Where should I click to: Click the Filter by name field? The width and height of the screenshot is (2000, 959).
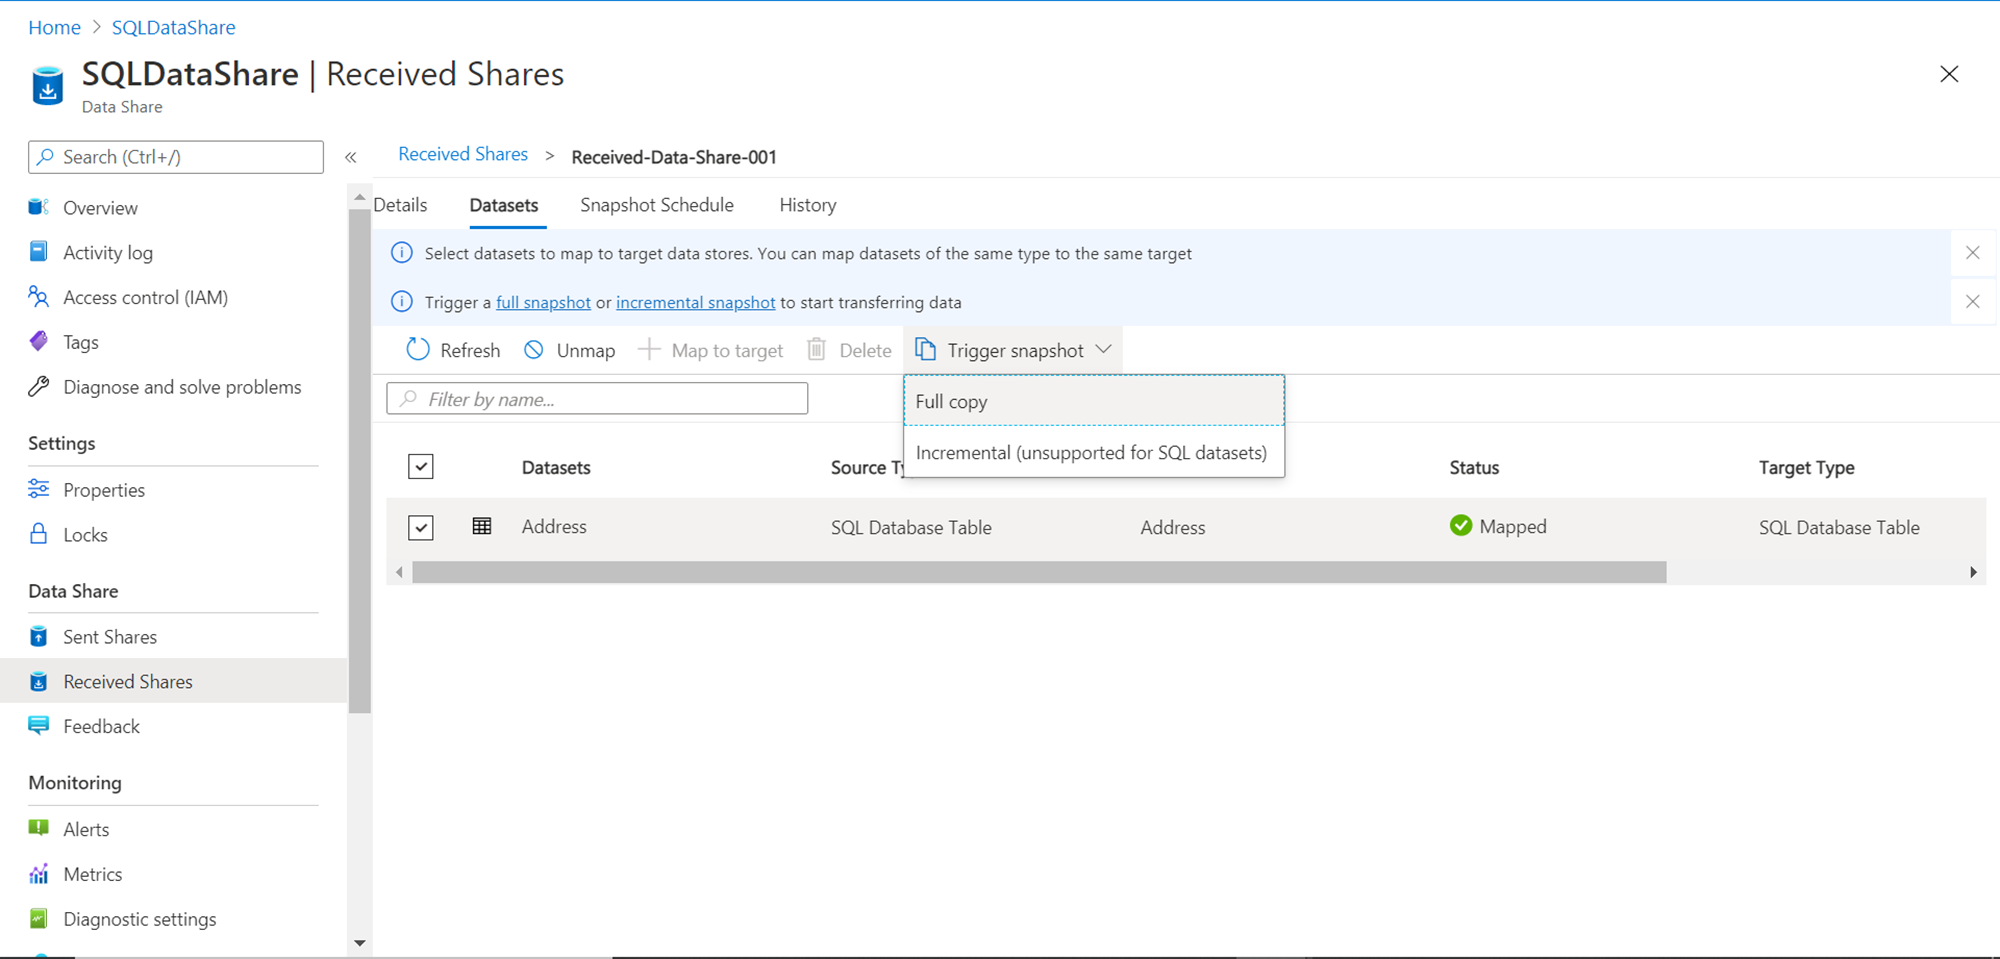click(597, 399)
